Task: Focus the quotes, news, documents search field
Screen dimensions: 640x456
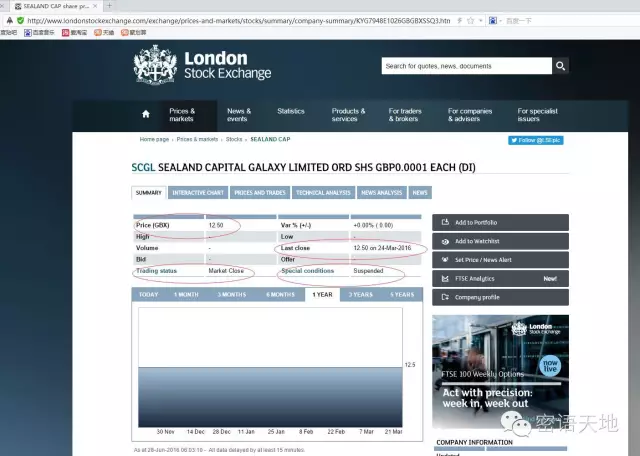Action: pyautogui.click(x=467, y=66)
